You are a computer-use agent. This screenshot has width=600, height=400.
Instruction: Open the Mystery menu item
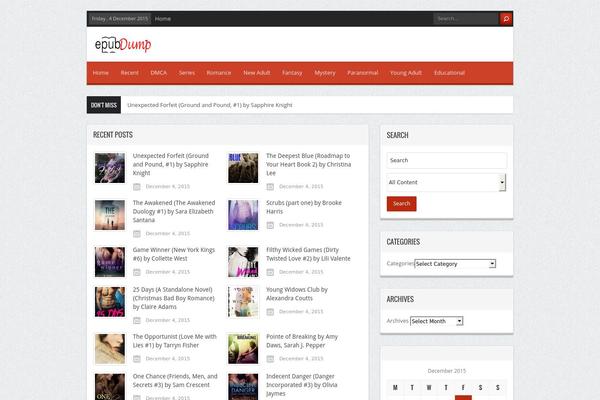(325, 73)
